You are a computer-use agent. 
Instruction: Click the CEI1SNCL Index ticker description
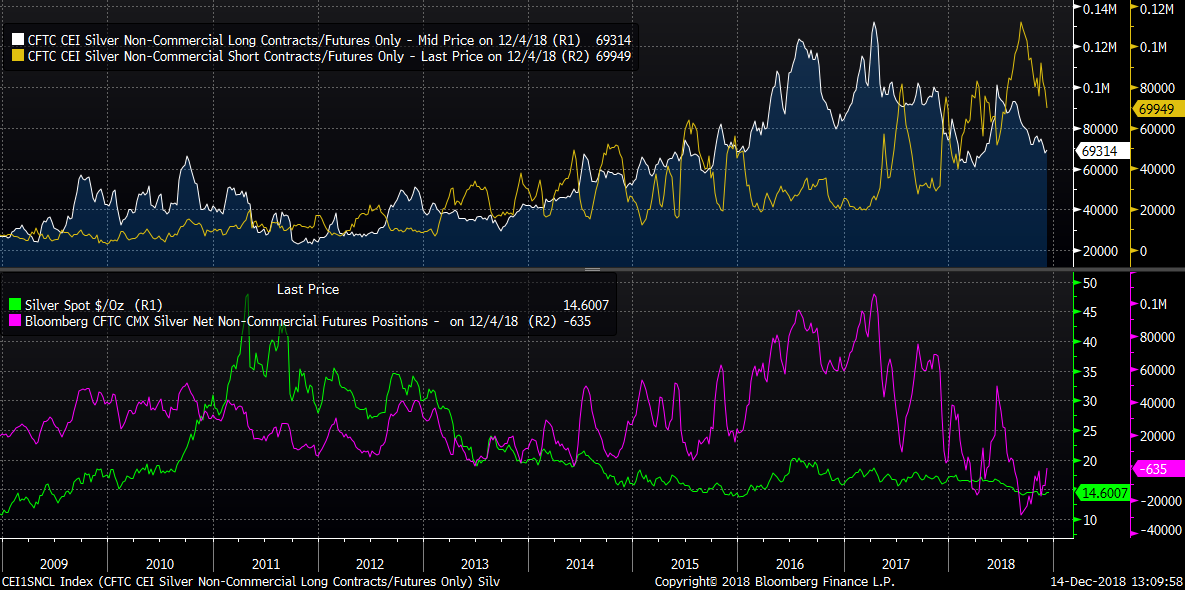[250, 581]
